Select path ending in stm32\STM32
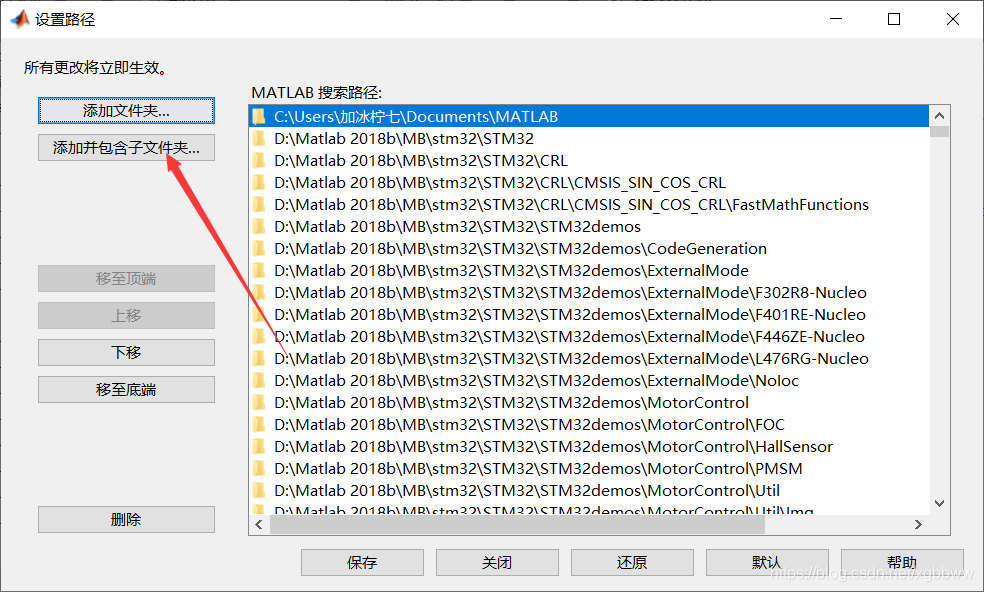This screenshot has width=984, height=592. click(589, 138)
